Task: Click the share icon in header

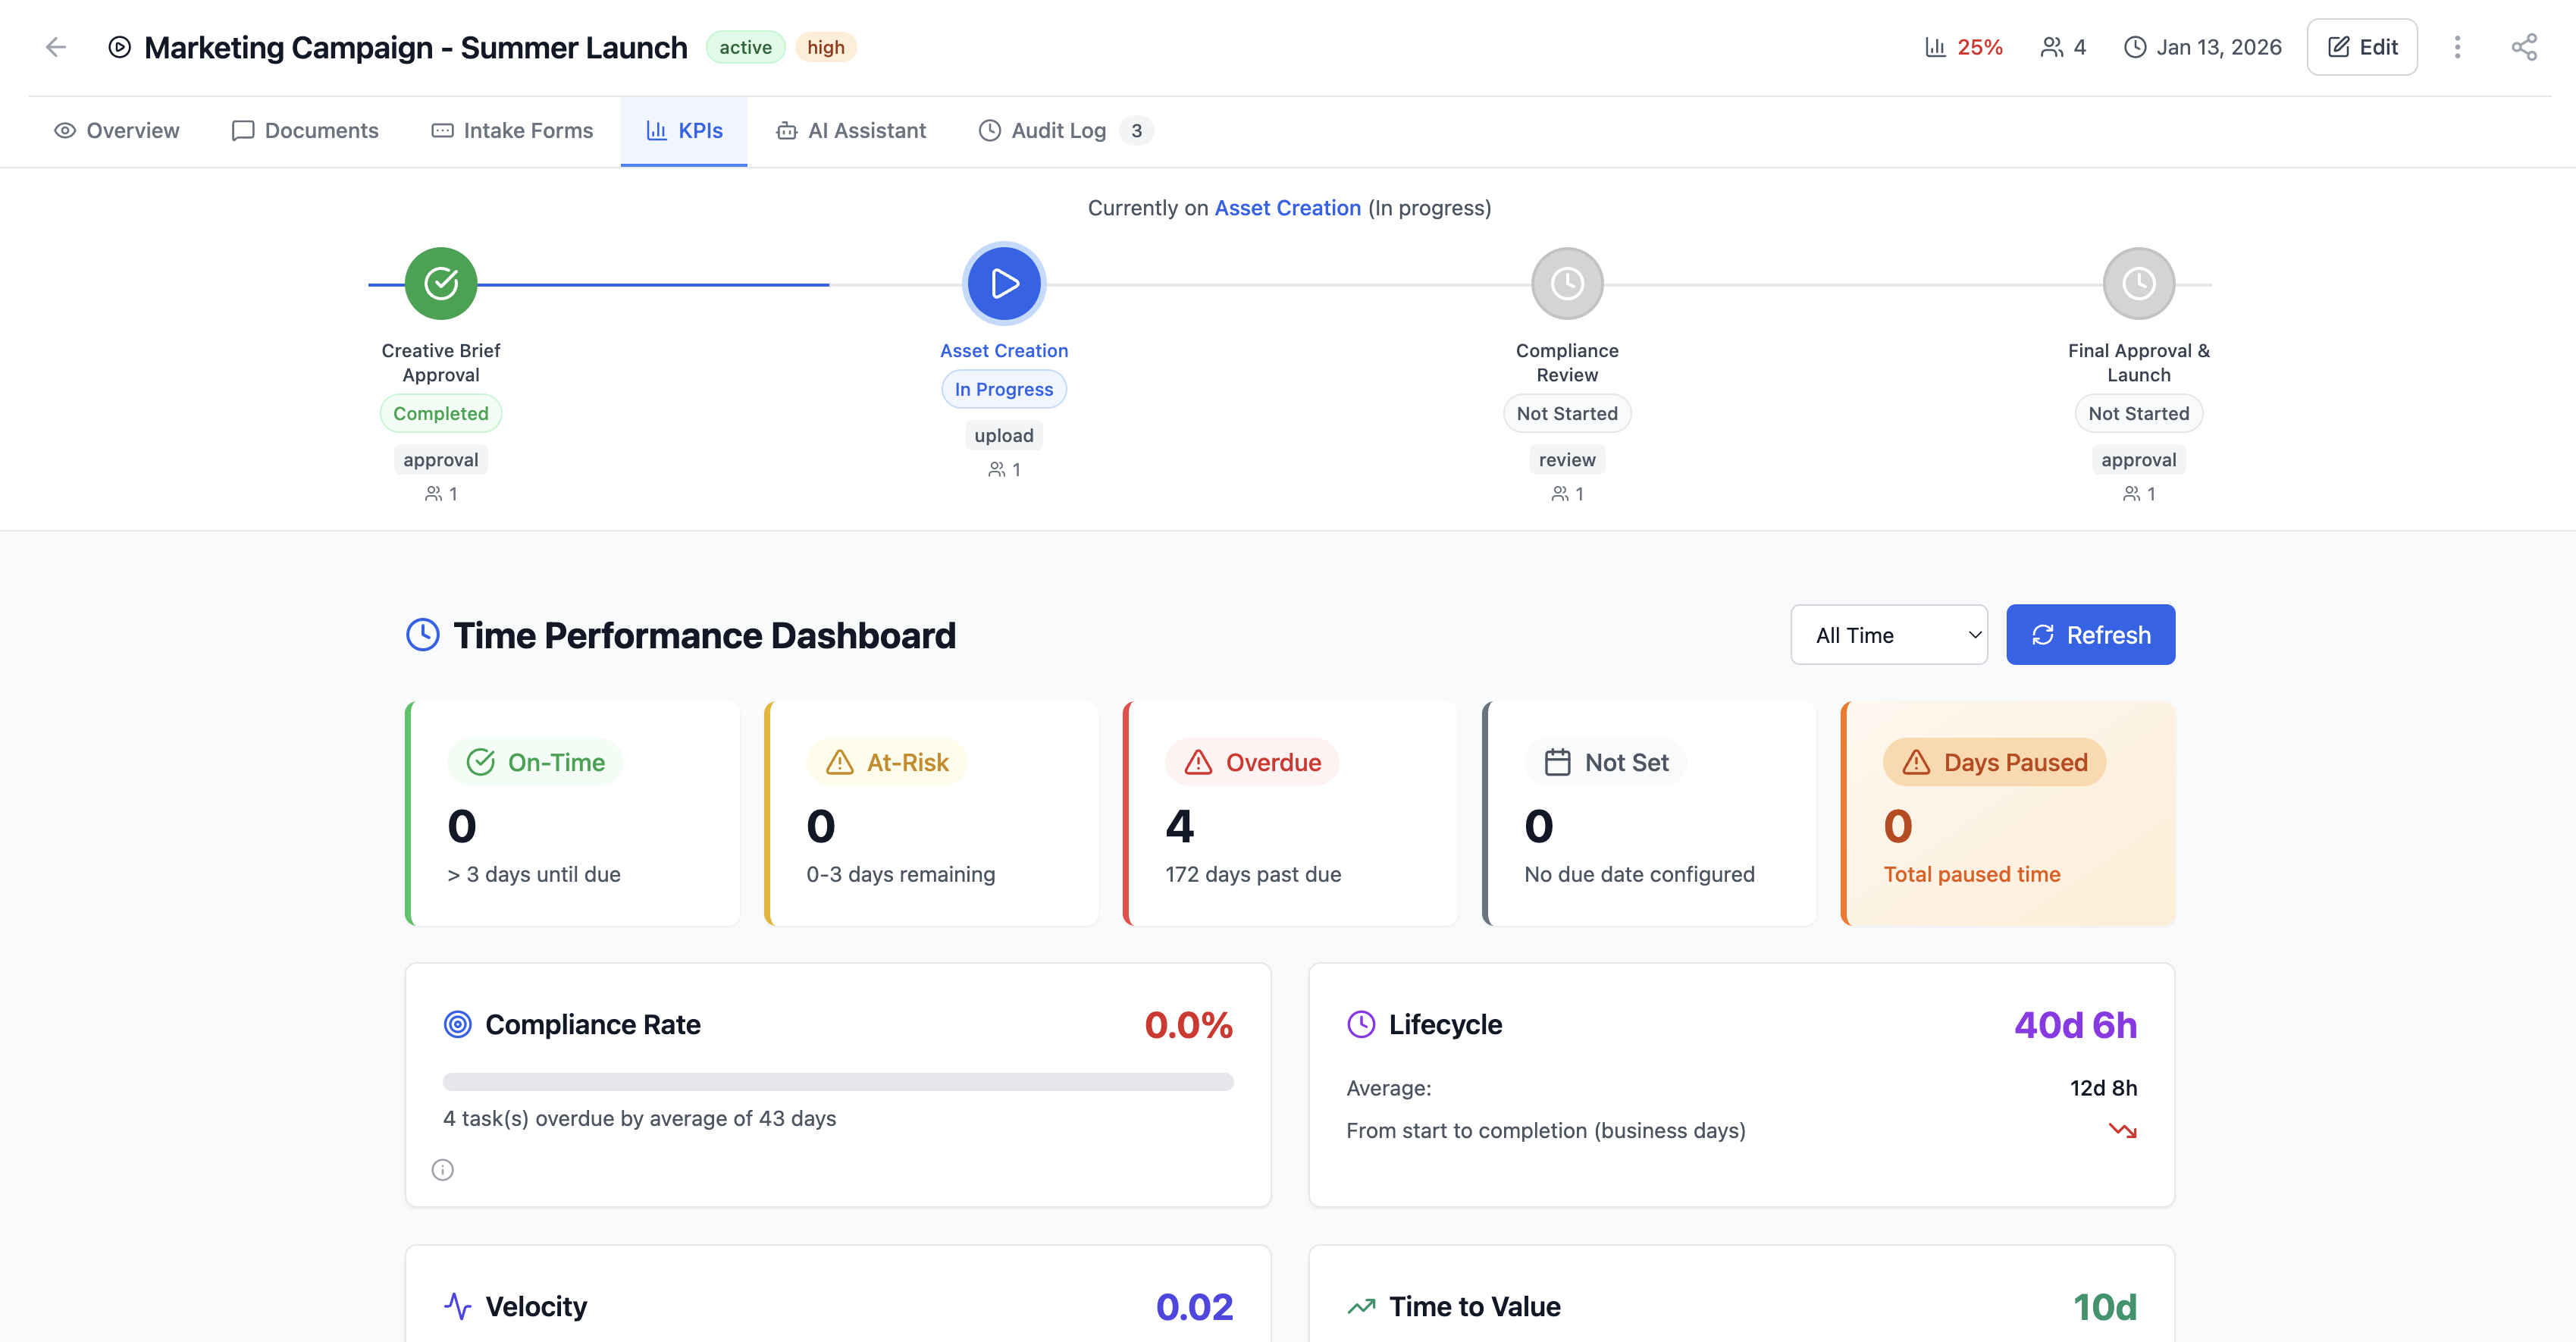Action: coord(2524,47)
